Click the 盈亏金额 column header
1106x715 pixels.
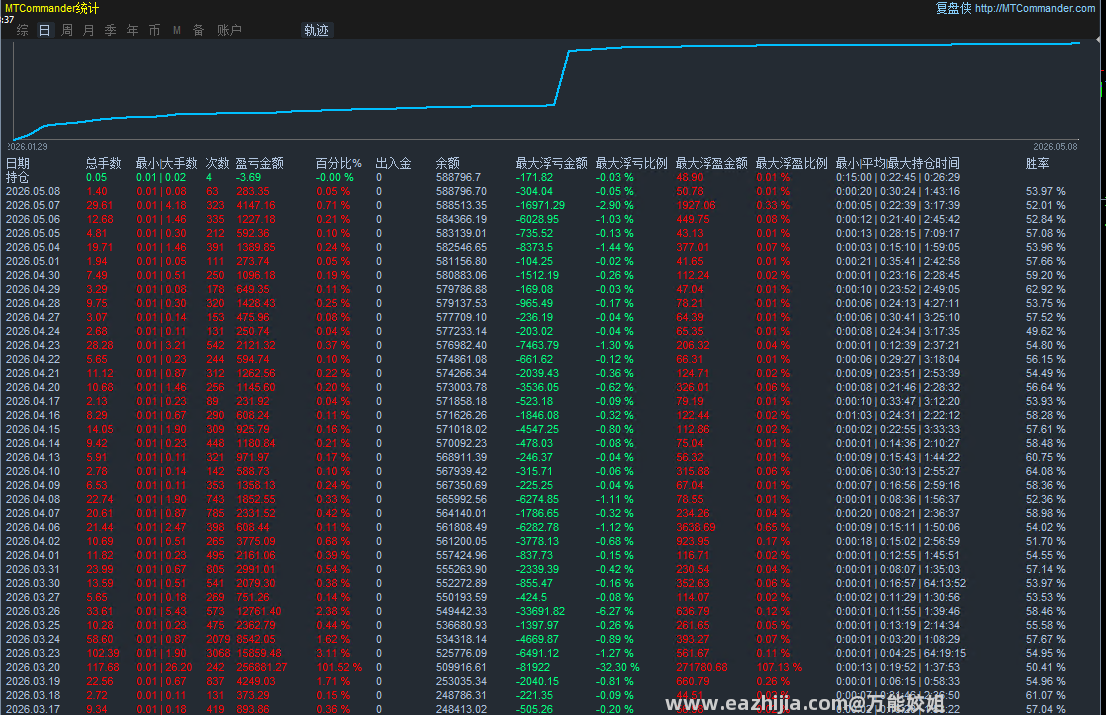[x=260, y=164]
